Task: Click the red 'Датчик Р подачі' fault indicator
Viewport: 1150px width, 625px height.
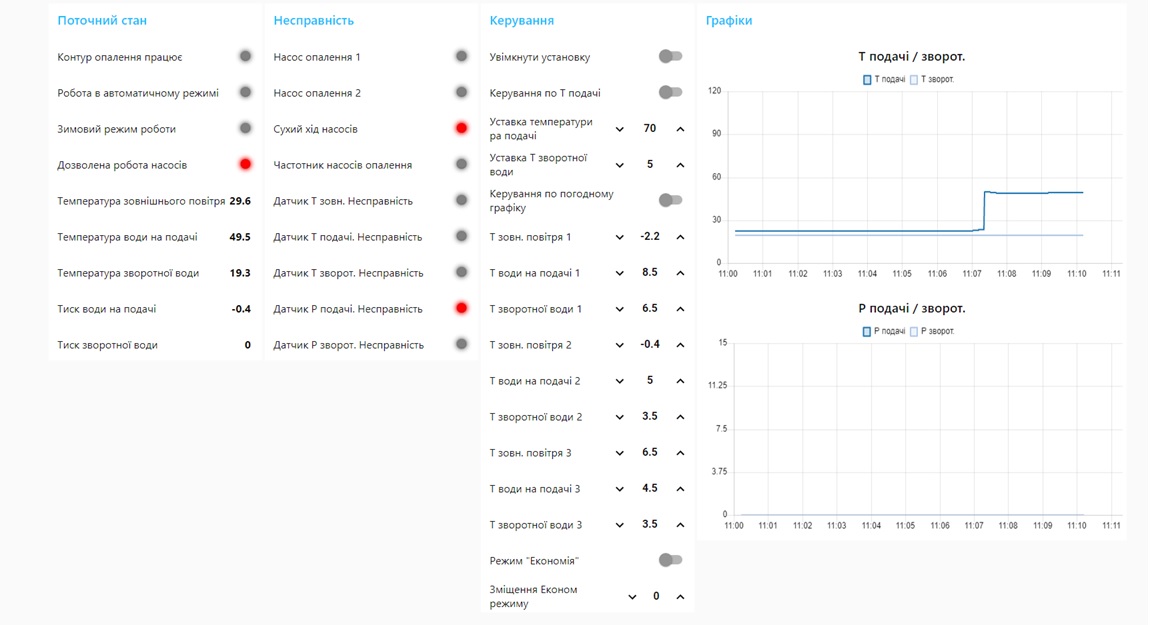Action: pos(461,308)
